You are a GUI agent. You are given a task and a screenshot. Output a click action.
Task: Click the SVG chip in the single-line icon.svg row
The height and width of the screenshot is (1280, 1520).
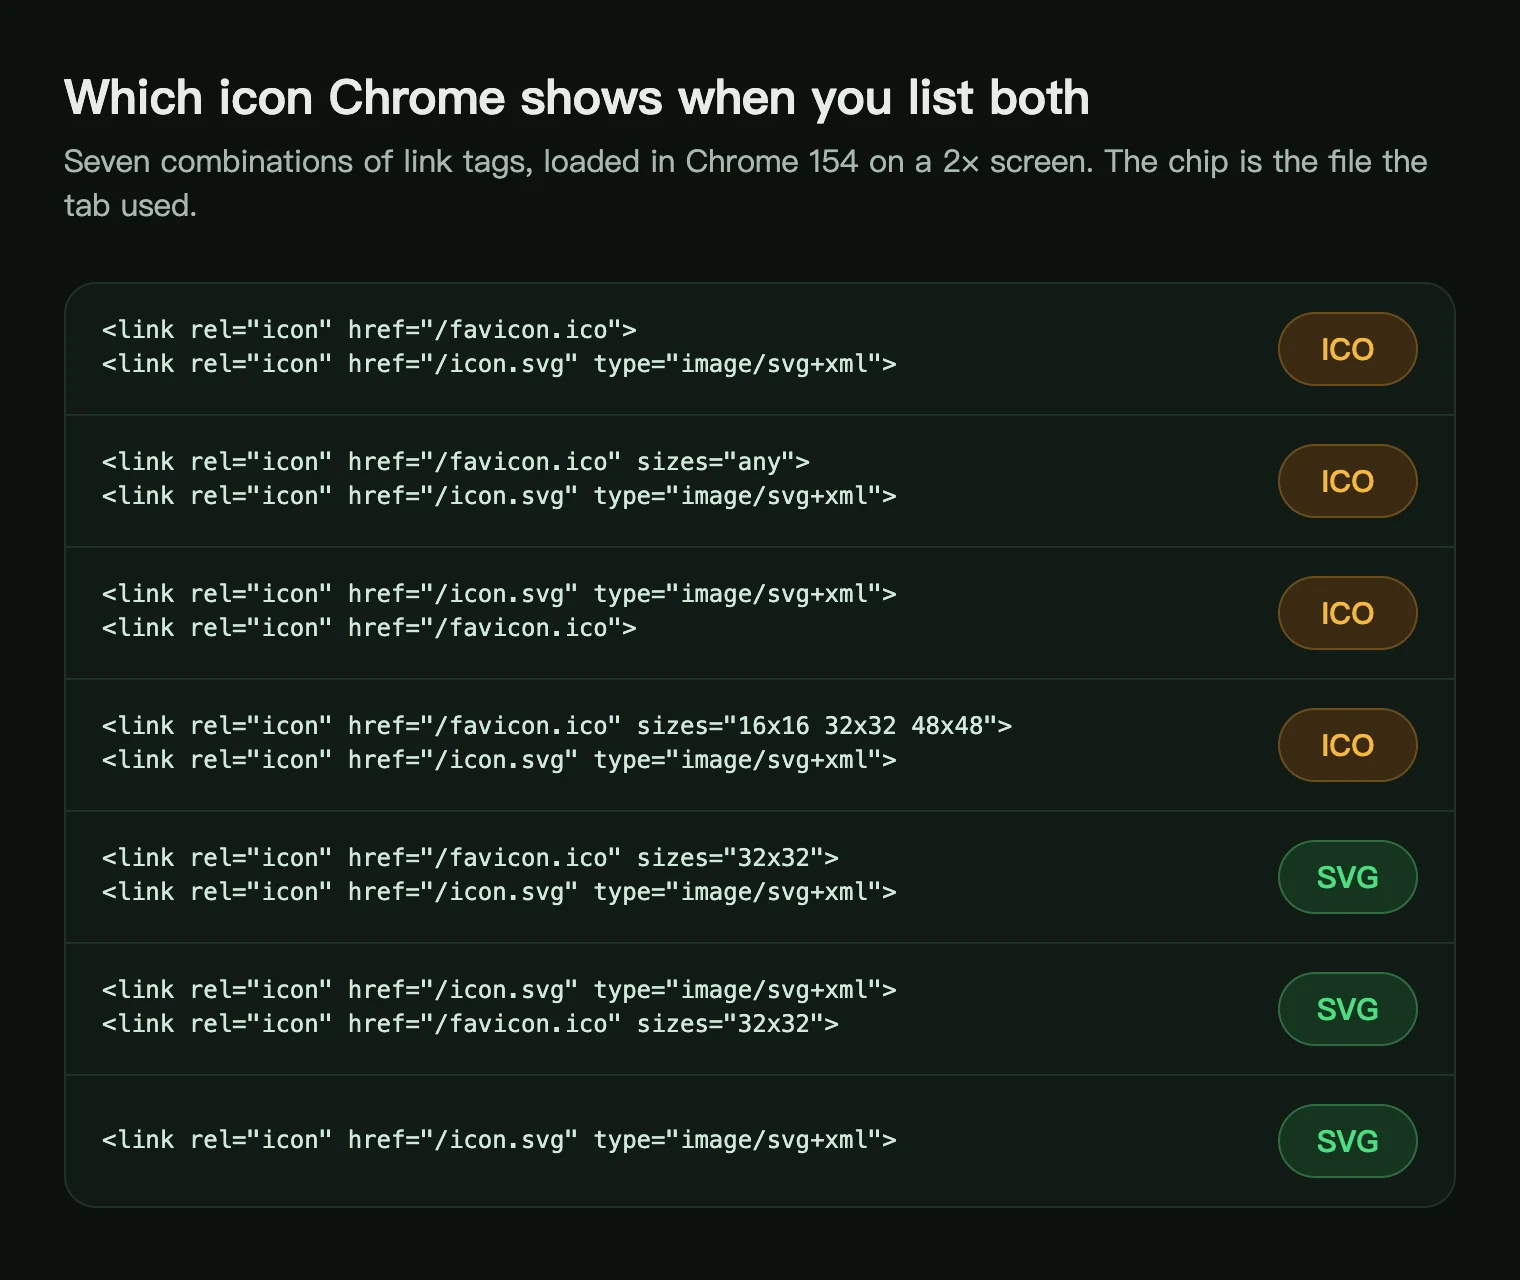pyautogui.click(x=1347, y=1141)
